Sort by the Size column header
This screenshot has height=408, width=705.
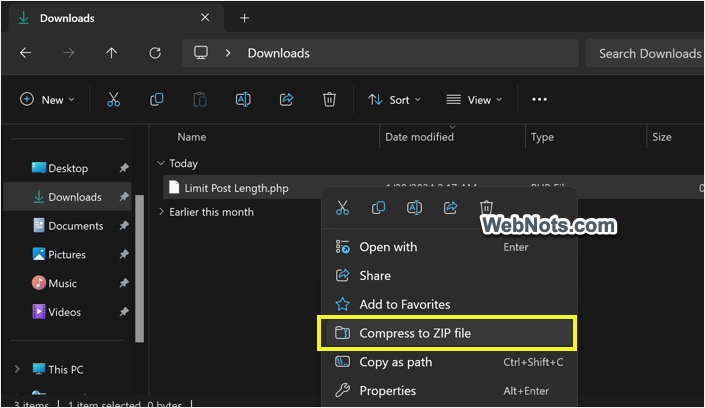[661, 137]
